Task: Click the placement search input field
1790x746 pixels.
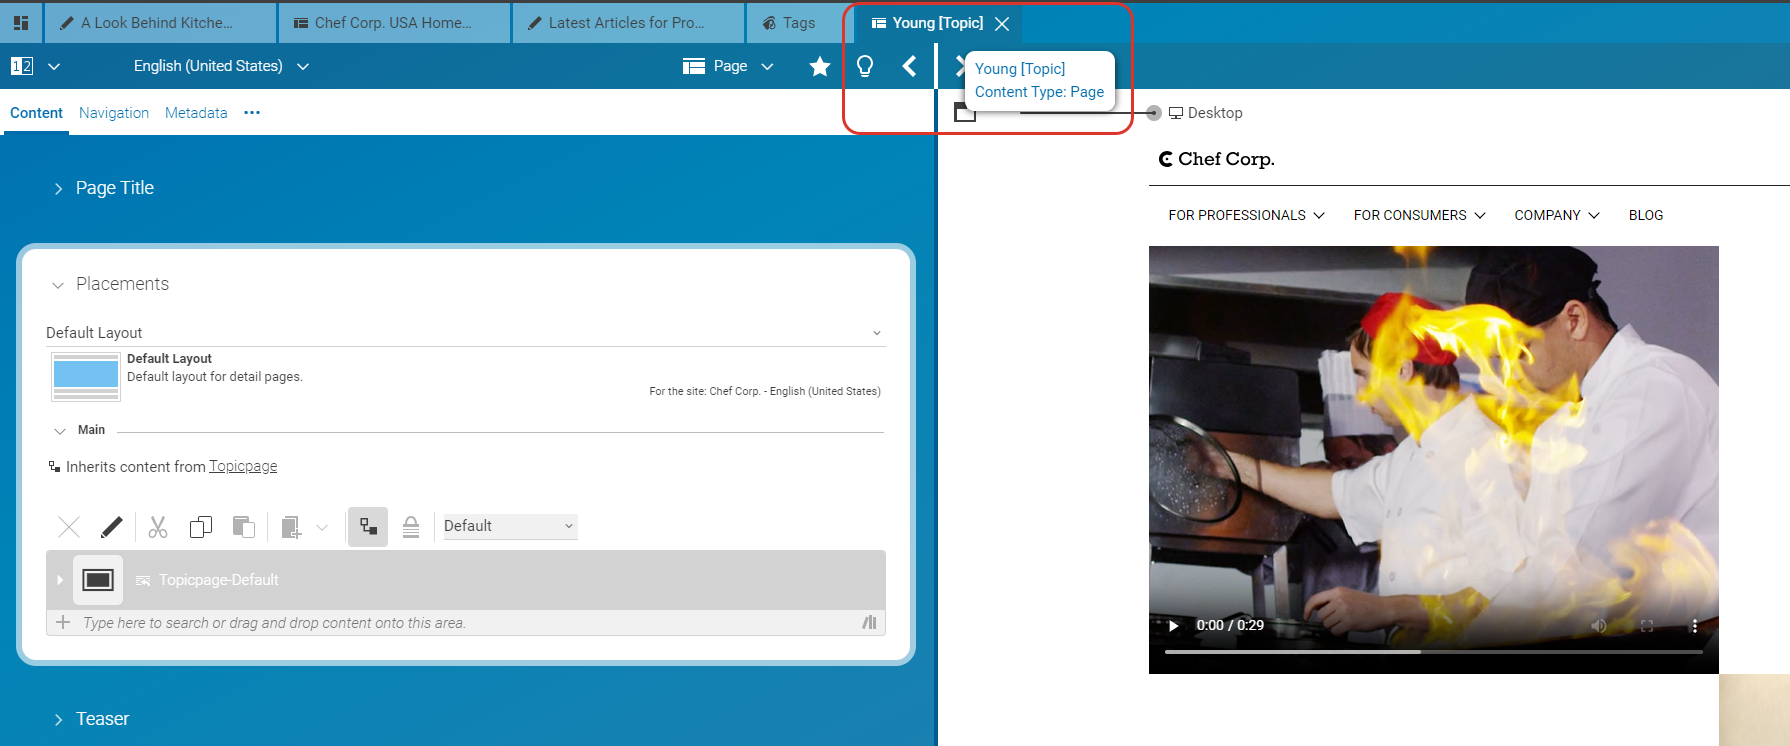Action: (466, 622)
